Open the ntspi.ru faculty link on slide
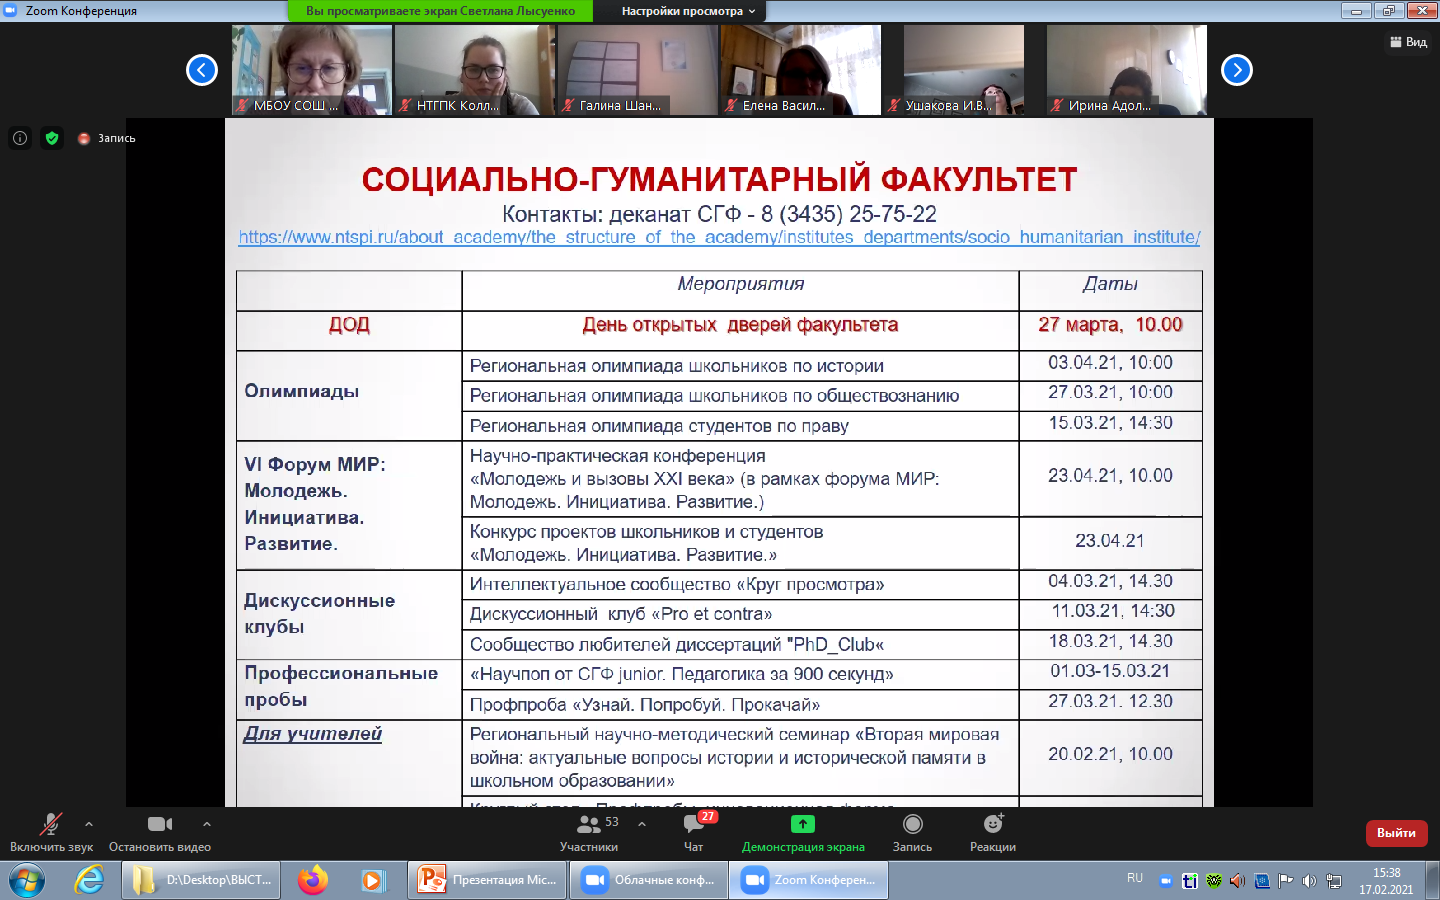Screen dimensions: 1440x900 (x=719, y=237)
